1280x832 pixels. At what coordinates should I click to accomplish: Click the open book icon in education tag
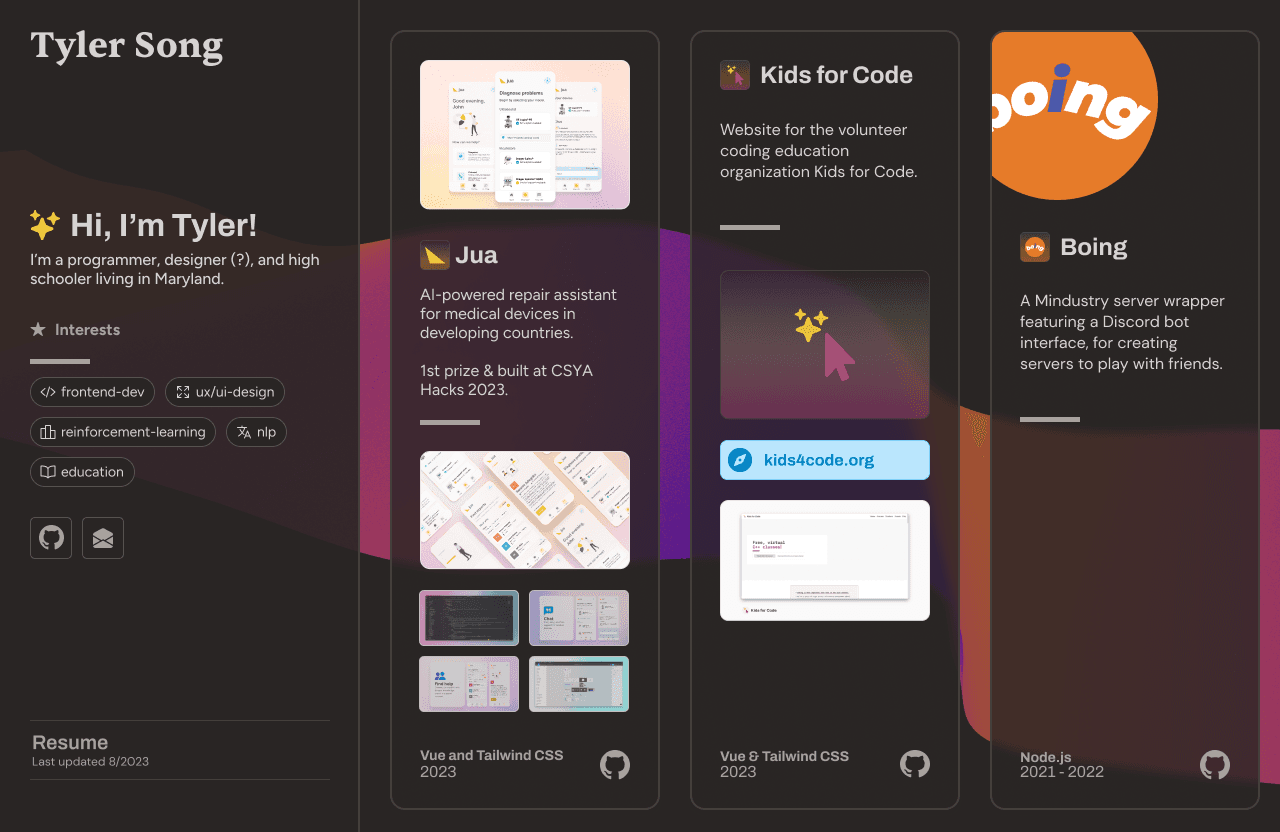(47, 472)
